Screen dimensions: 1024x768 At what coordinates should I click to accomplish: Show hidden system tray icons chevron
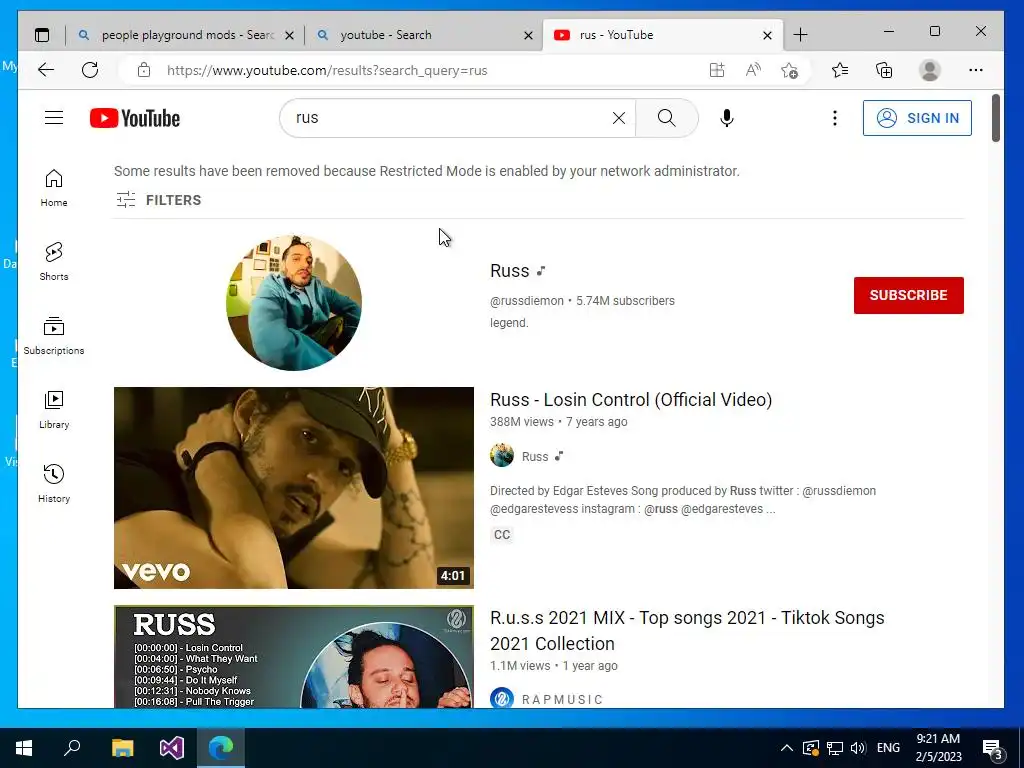click(x=787, y=748)
